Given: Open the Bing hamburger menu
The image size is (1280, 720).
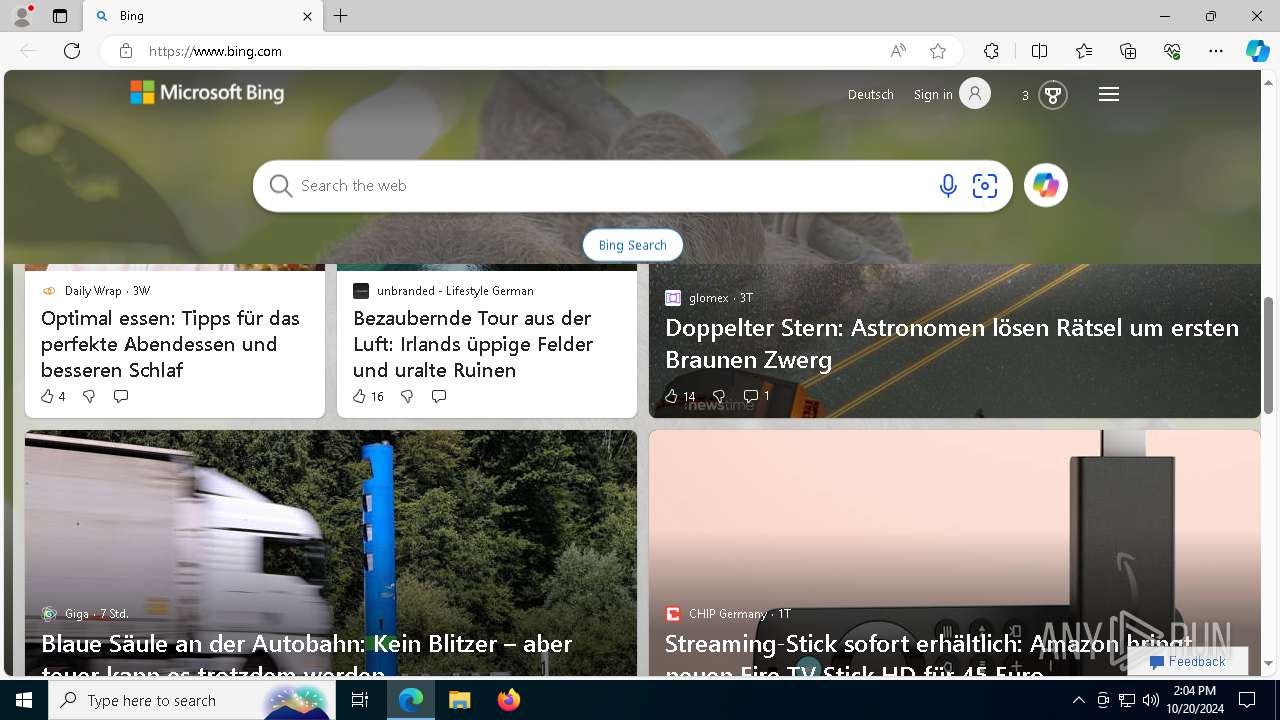Looking at the screenshot, I should (x=1109, y=94).
